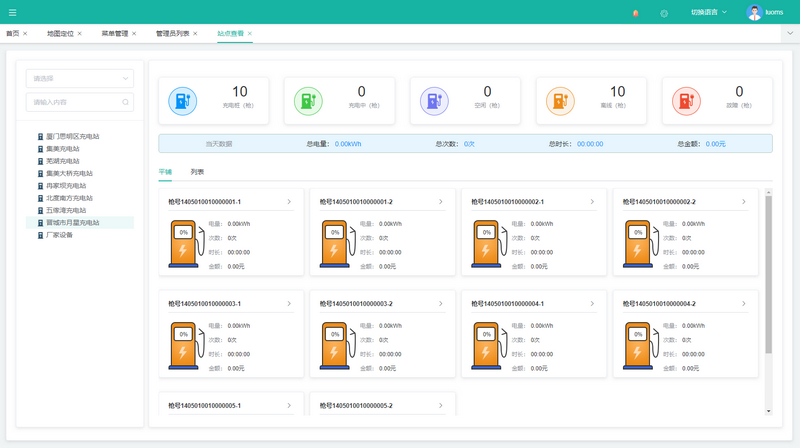800x448 pixels.
Task: Select 五缘湾充电站 in station tree
Action: click(66, 210)
